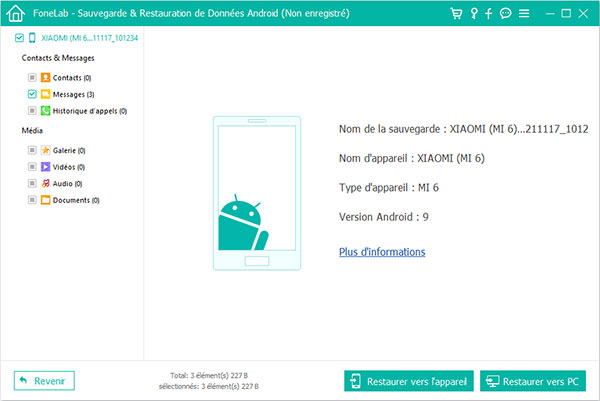Toggle the Historique d'appels checkbox

tap(32, 111)
